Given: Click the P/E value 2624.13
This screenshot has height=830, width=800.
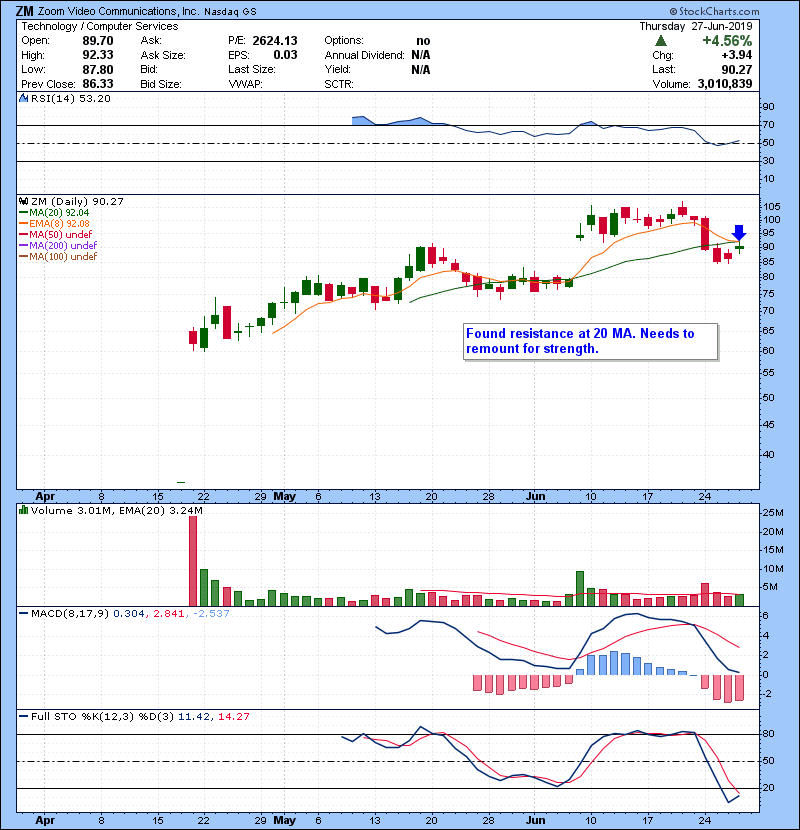Looking at the screenshot, I should 275,41.
